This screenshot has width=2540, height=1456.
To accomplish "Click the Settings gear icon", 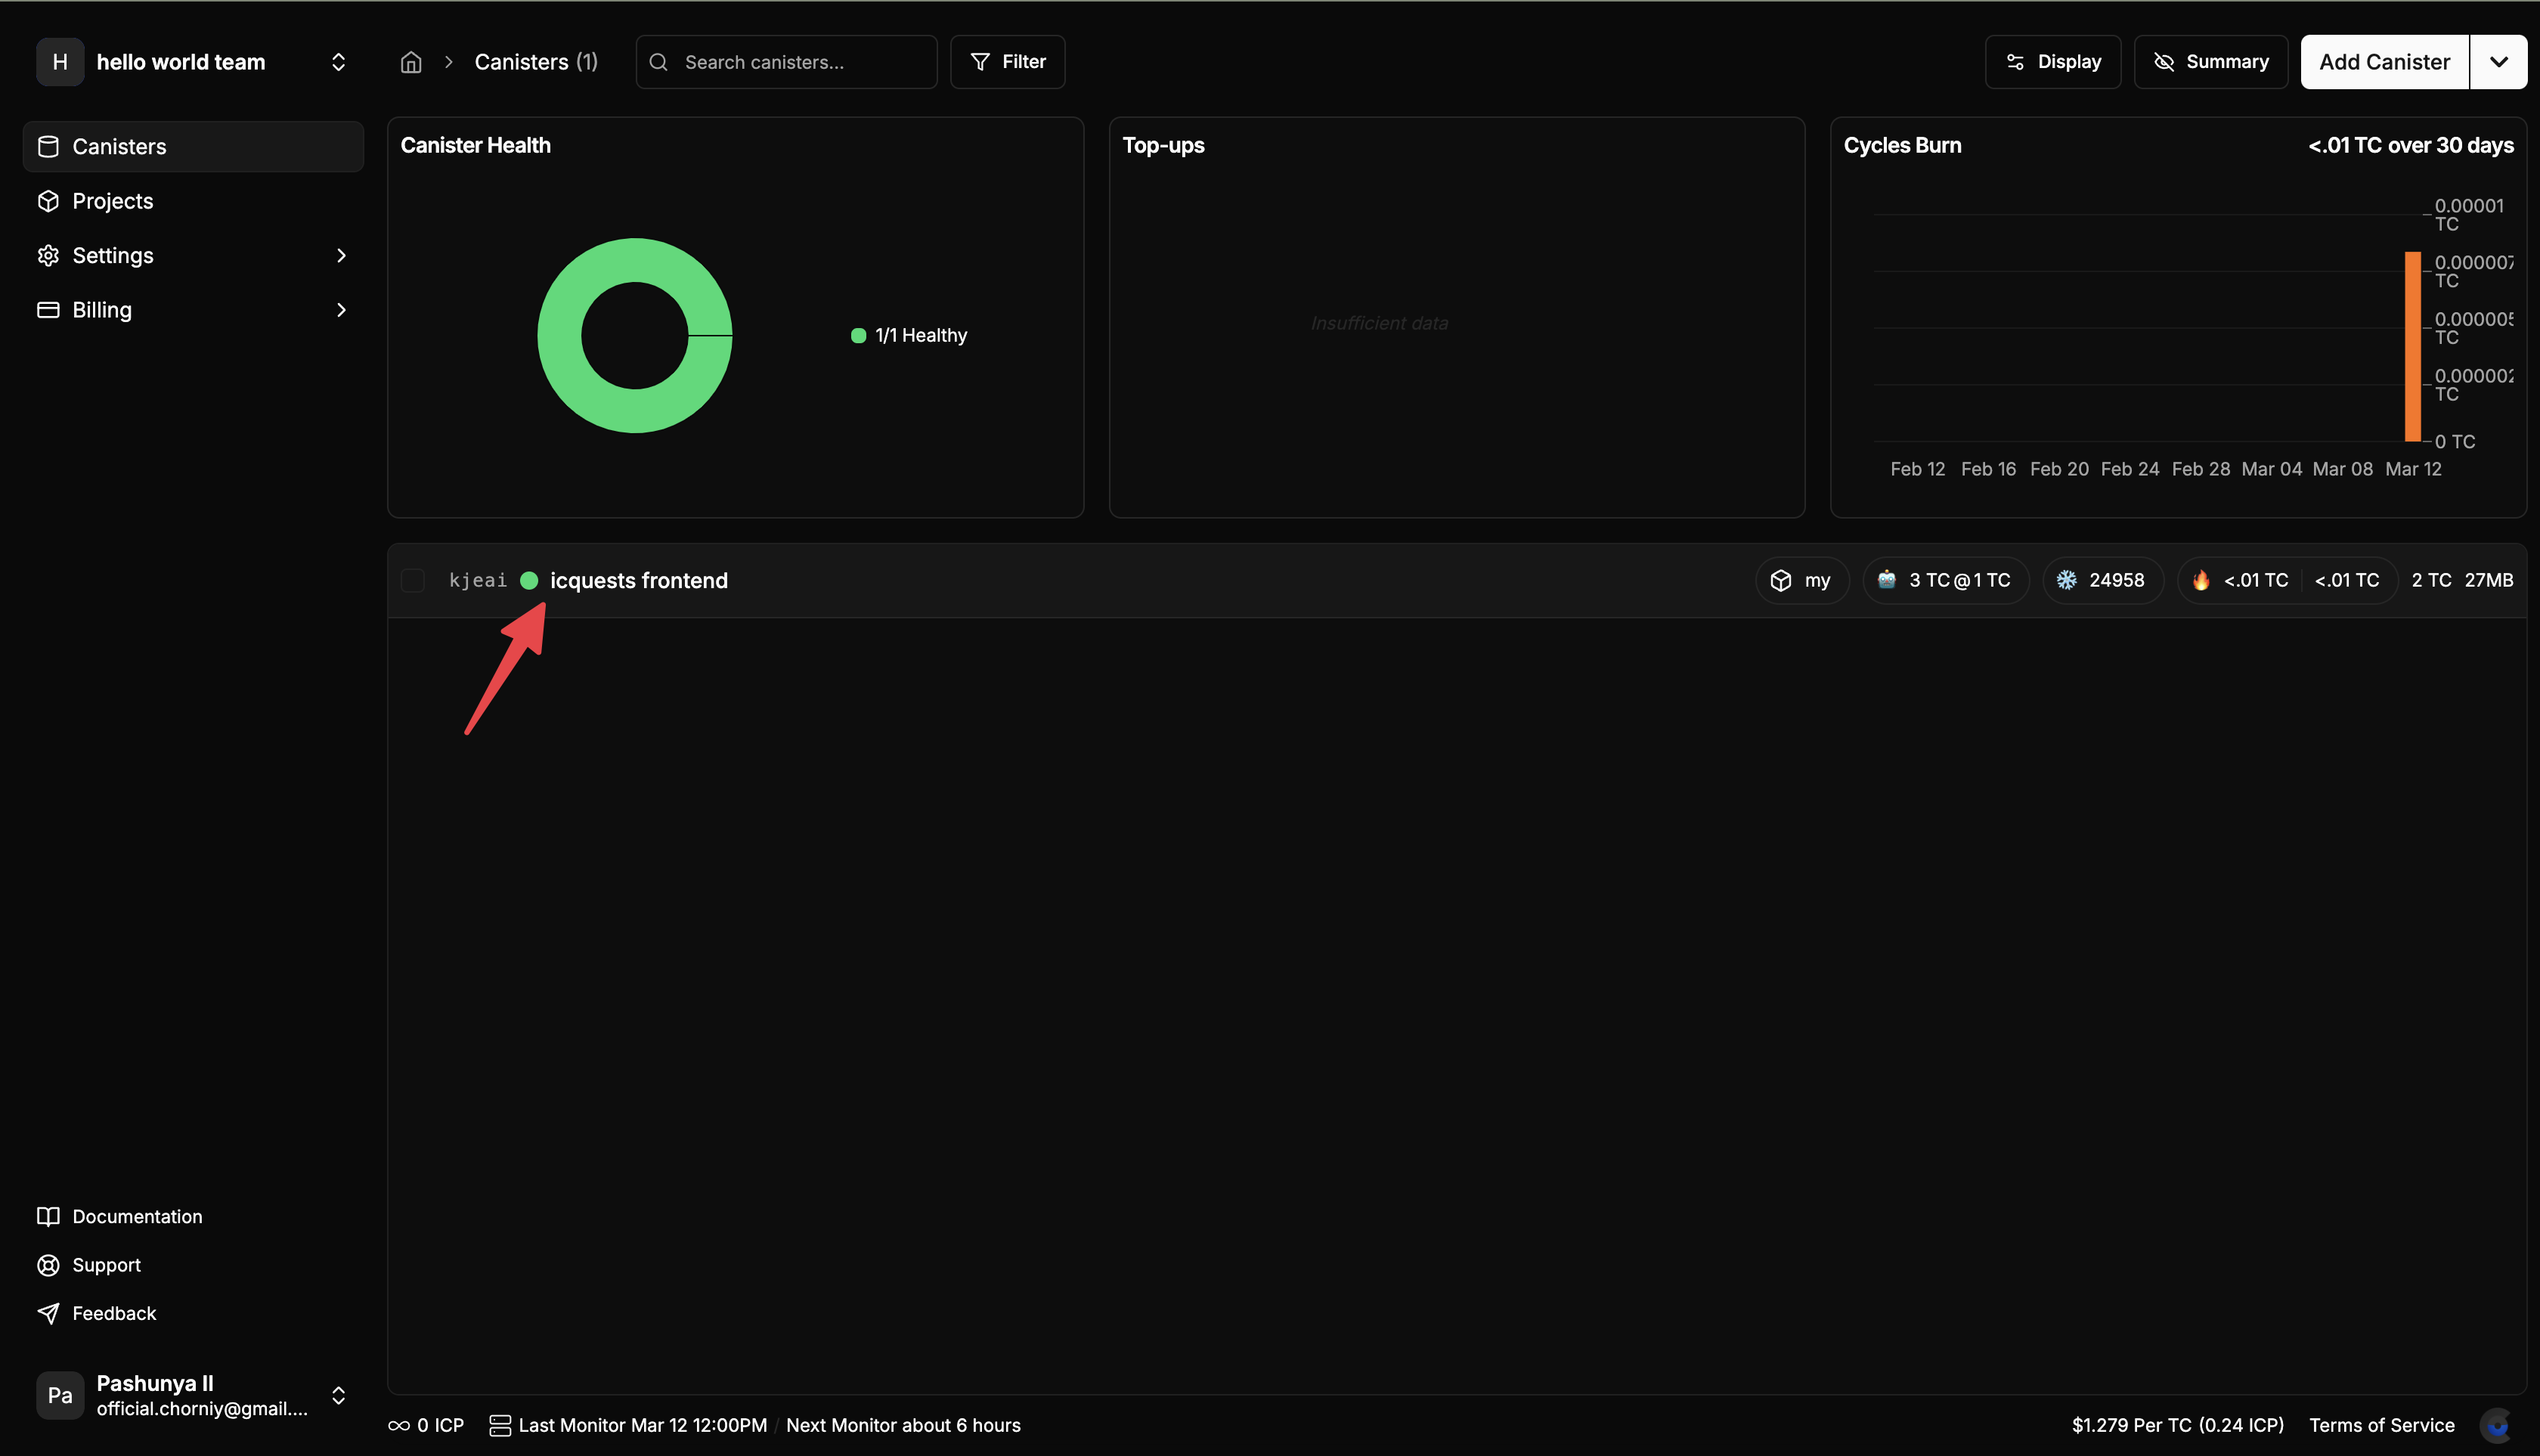I will [x=48, y=255].
